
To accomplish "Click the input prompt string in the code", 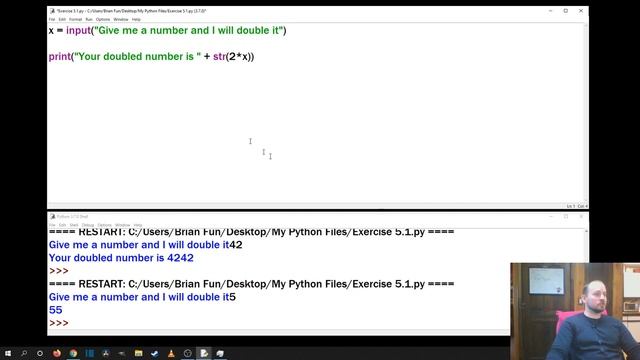I will (189, 31).
